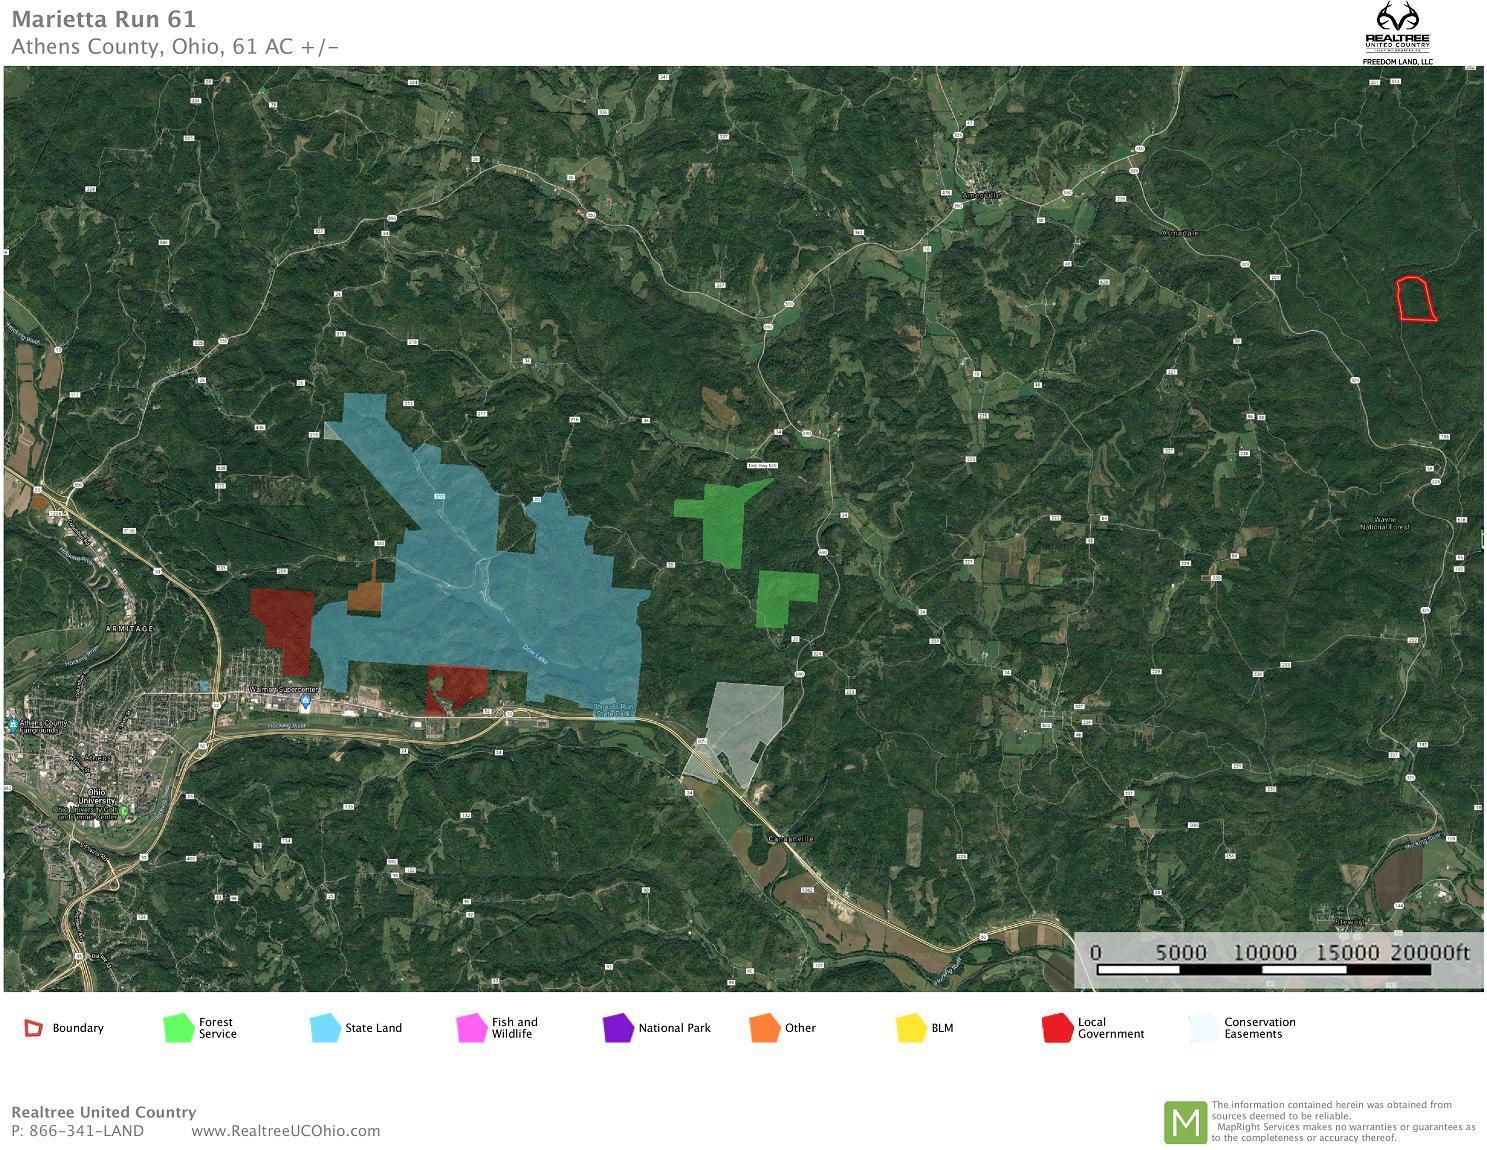Click the Wayne National Forest map label
The height and width of the screenshot is (1150, 1487).
(x=1385, y=523)
